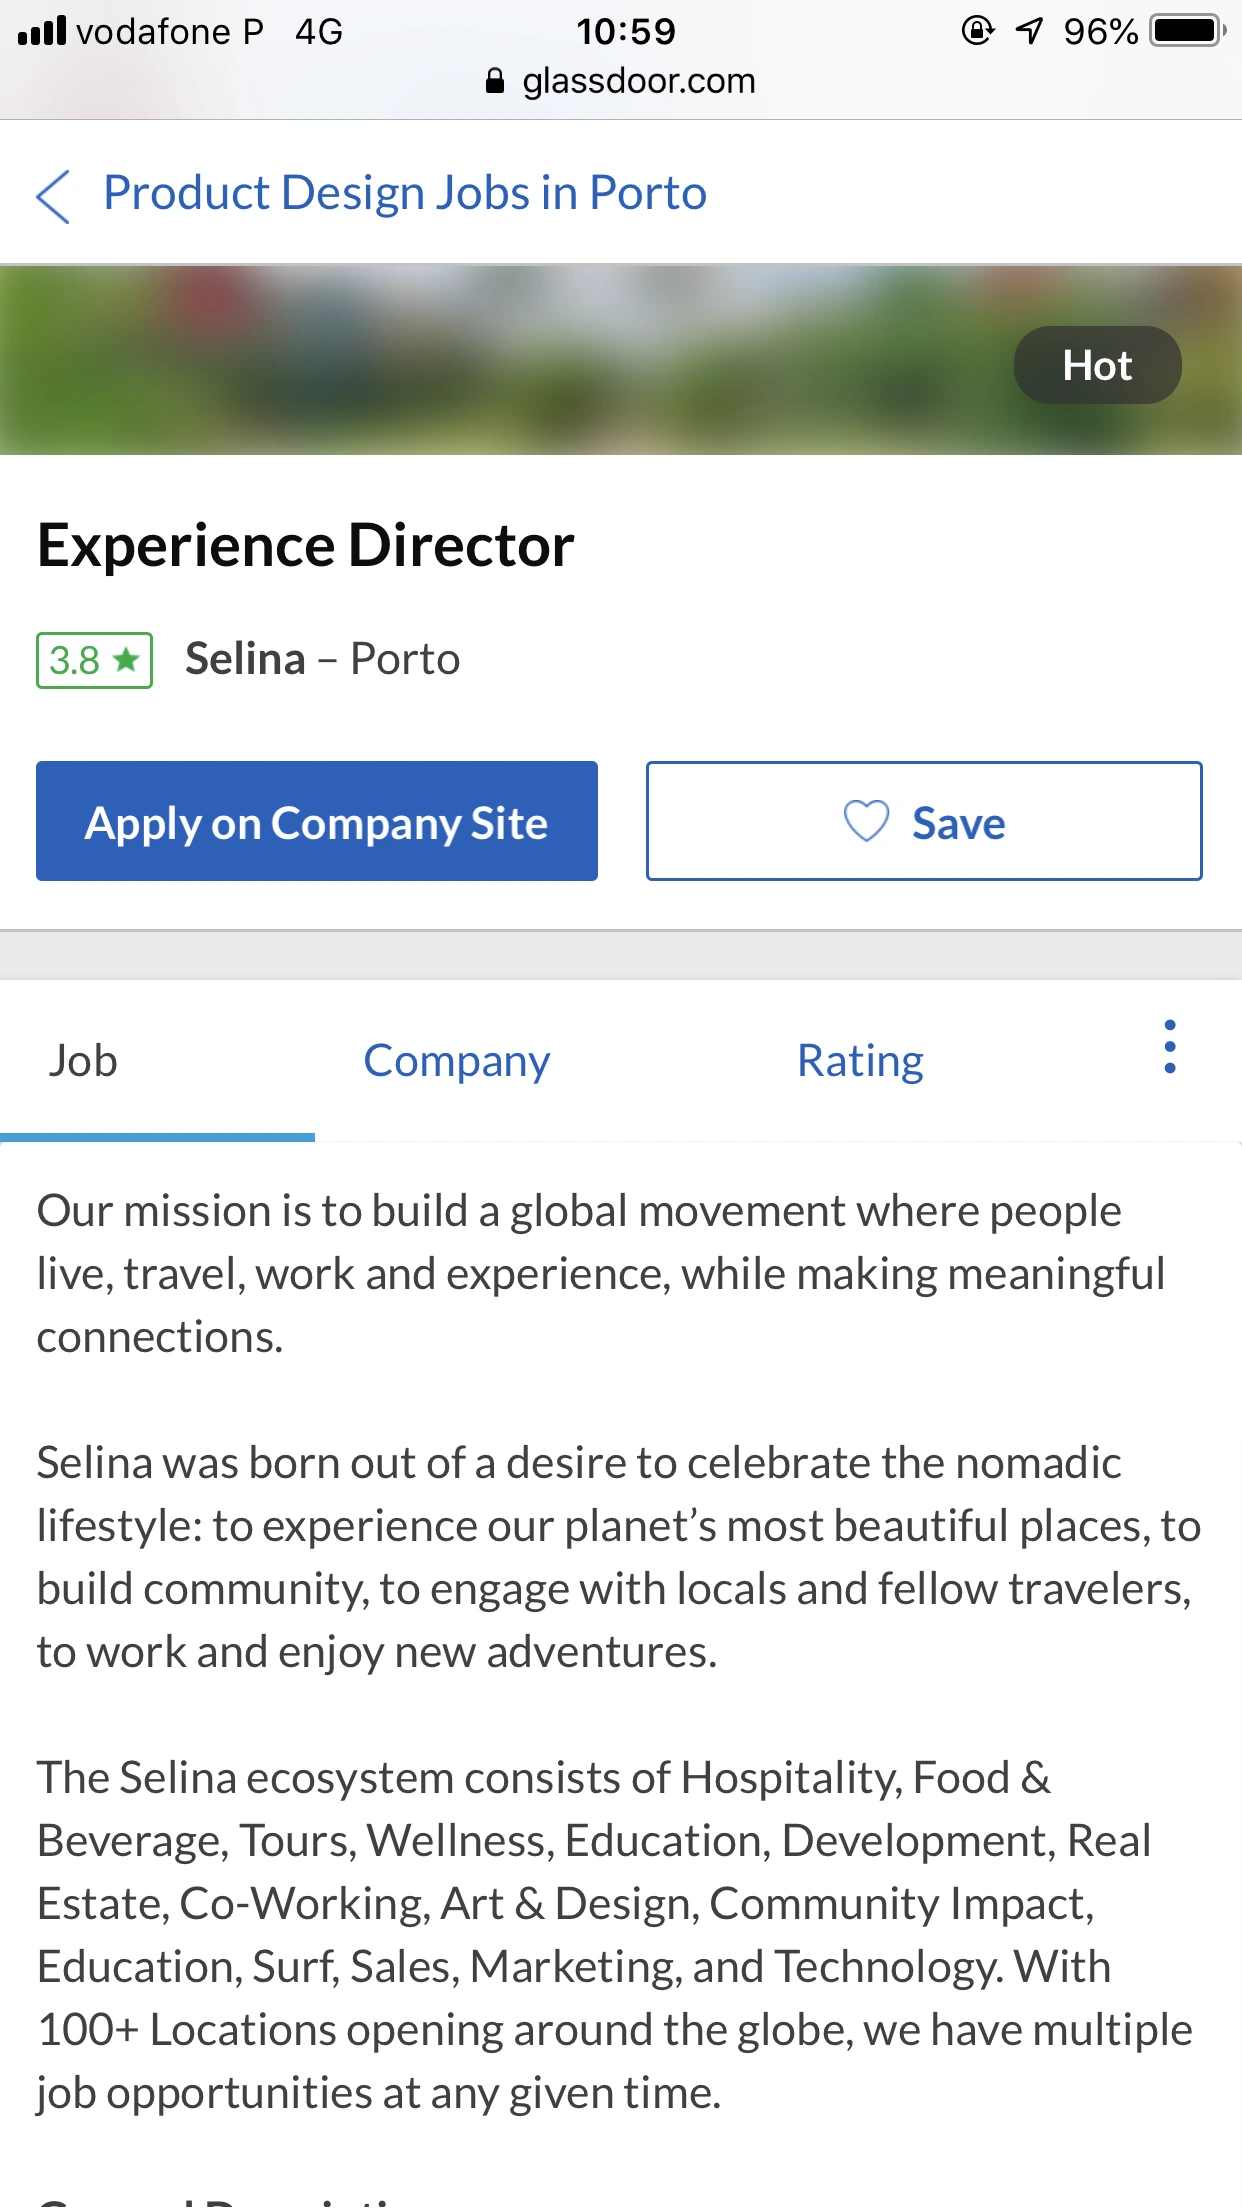
Task: Open the Selina company name link
Action: point(245,660)
